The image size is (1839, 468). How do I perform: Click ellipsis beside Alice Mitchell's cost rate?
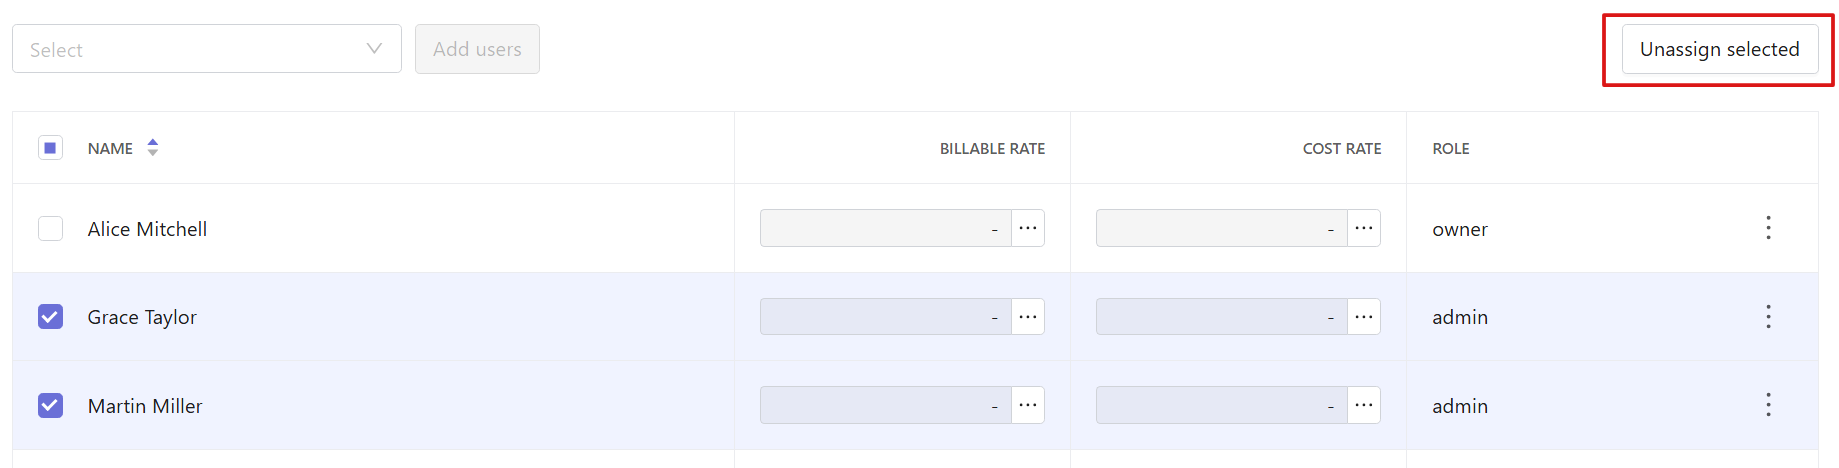(x=1364, y=228)
